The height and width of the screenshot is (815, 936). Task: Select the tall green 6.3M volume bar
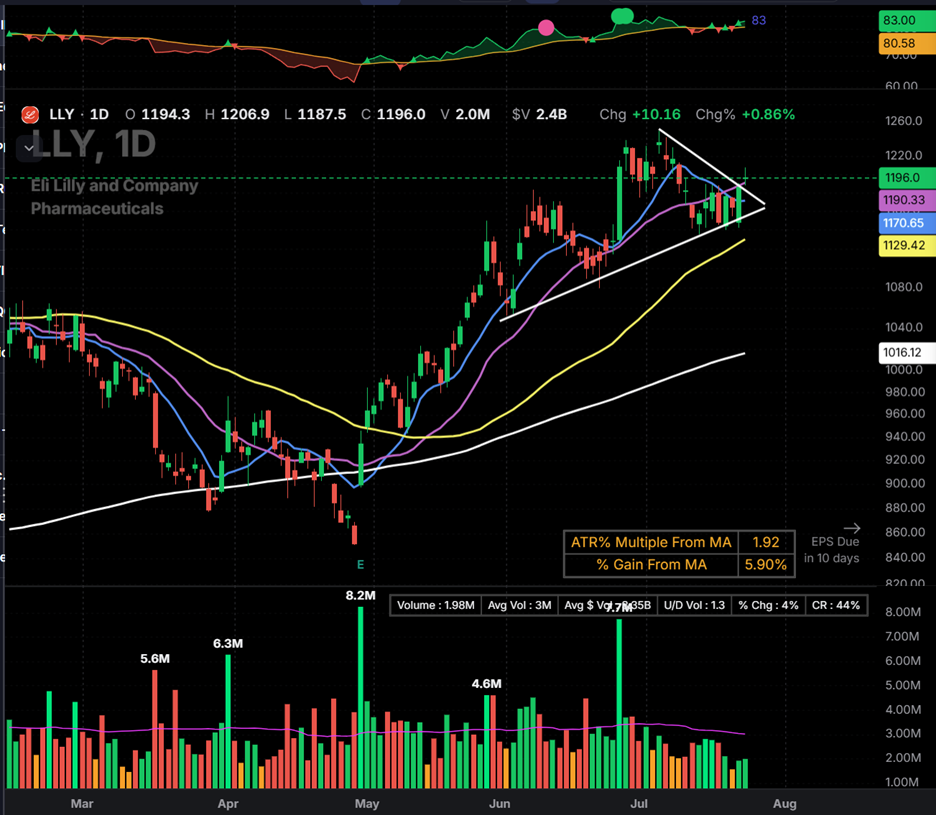228,721
